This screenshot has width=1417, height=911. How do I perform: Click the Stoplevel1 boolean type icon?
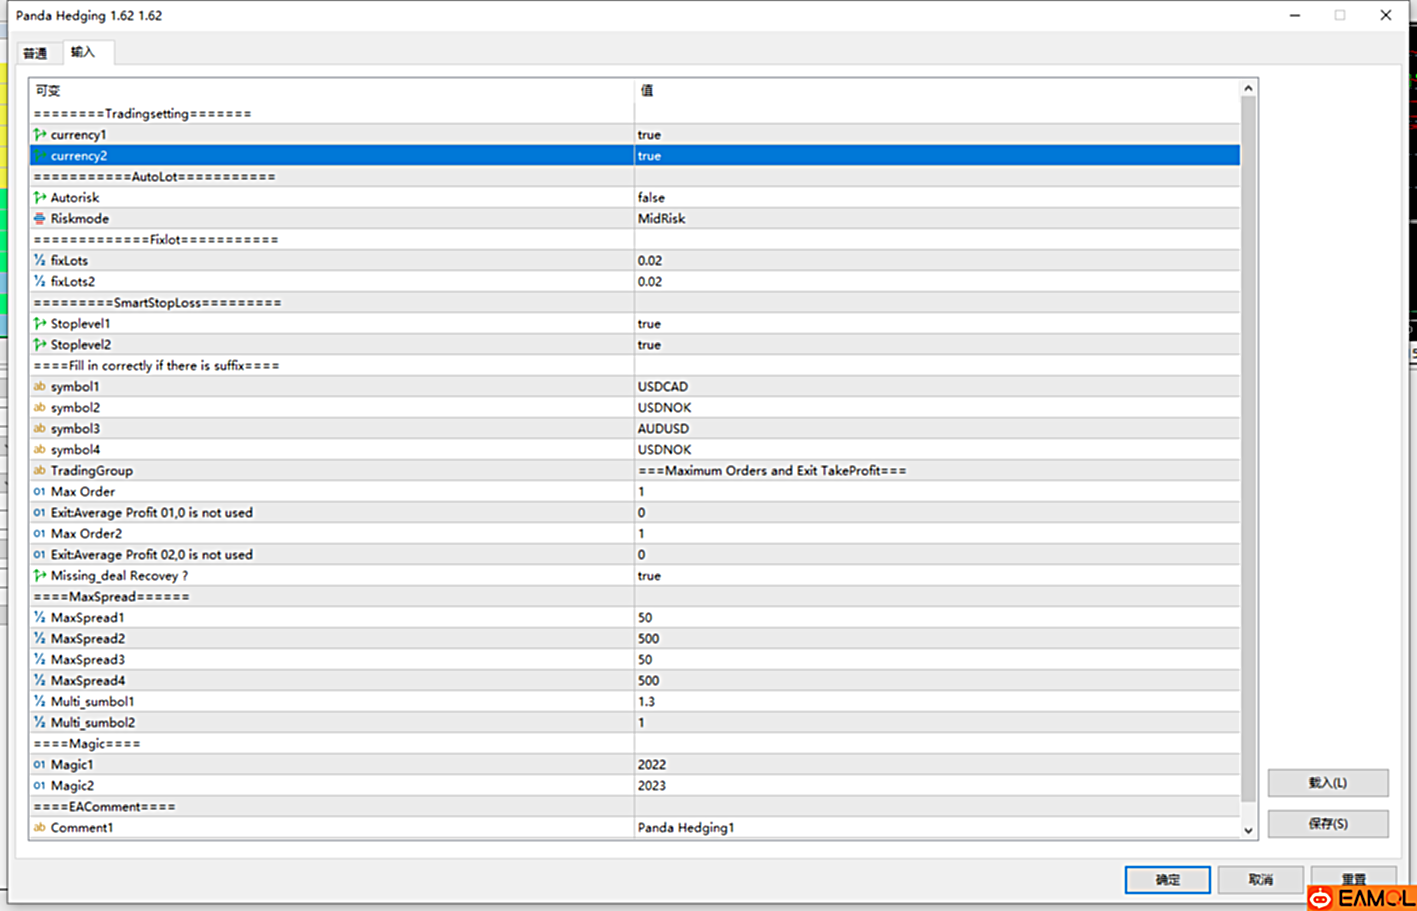point(40,323)
